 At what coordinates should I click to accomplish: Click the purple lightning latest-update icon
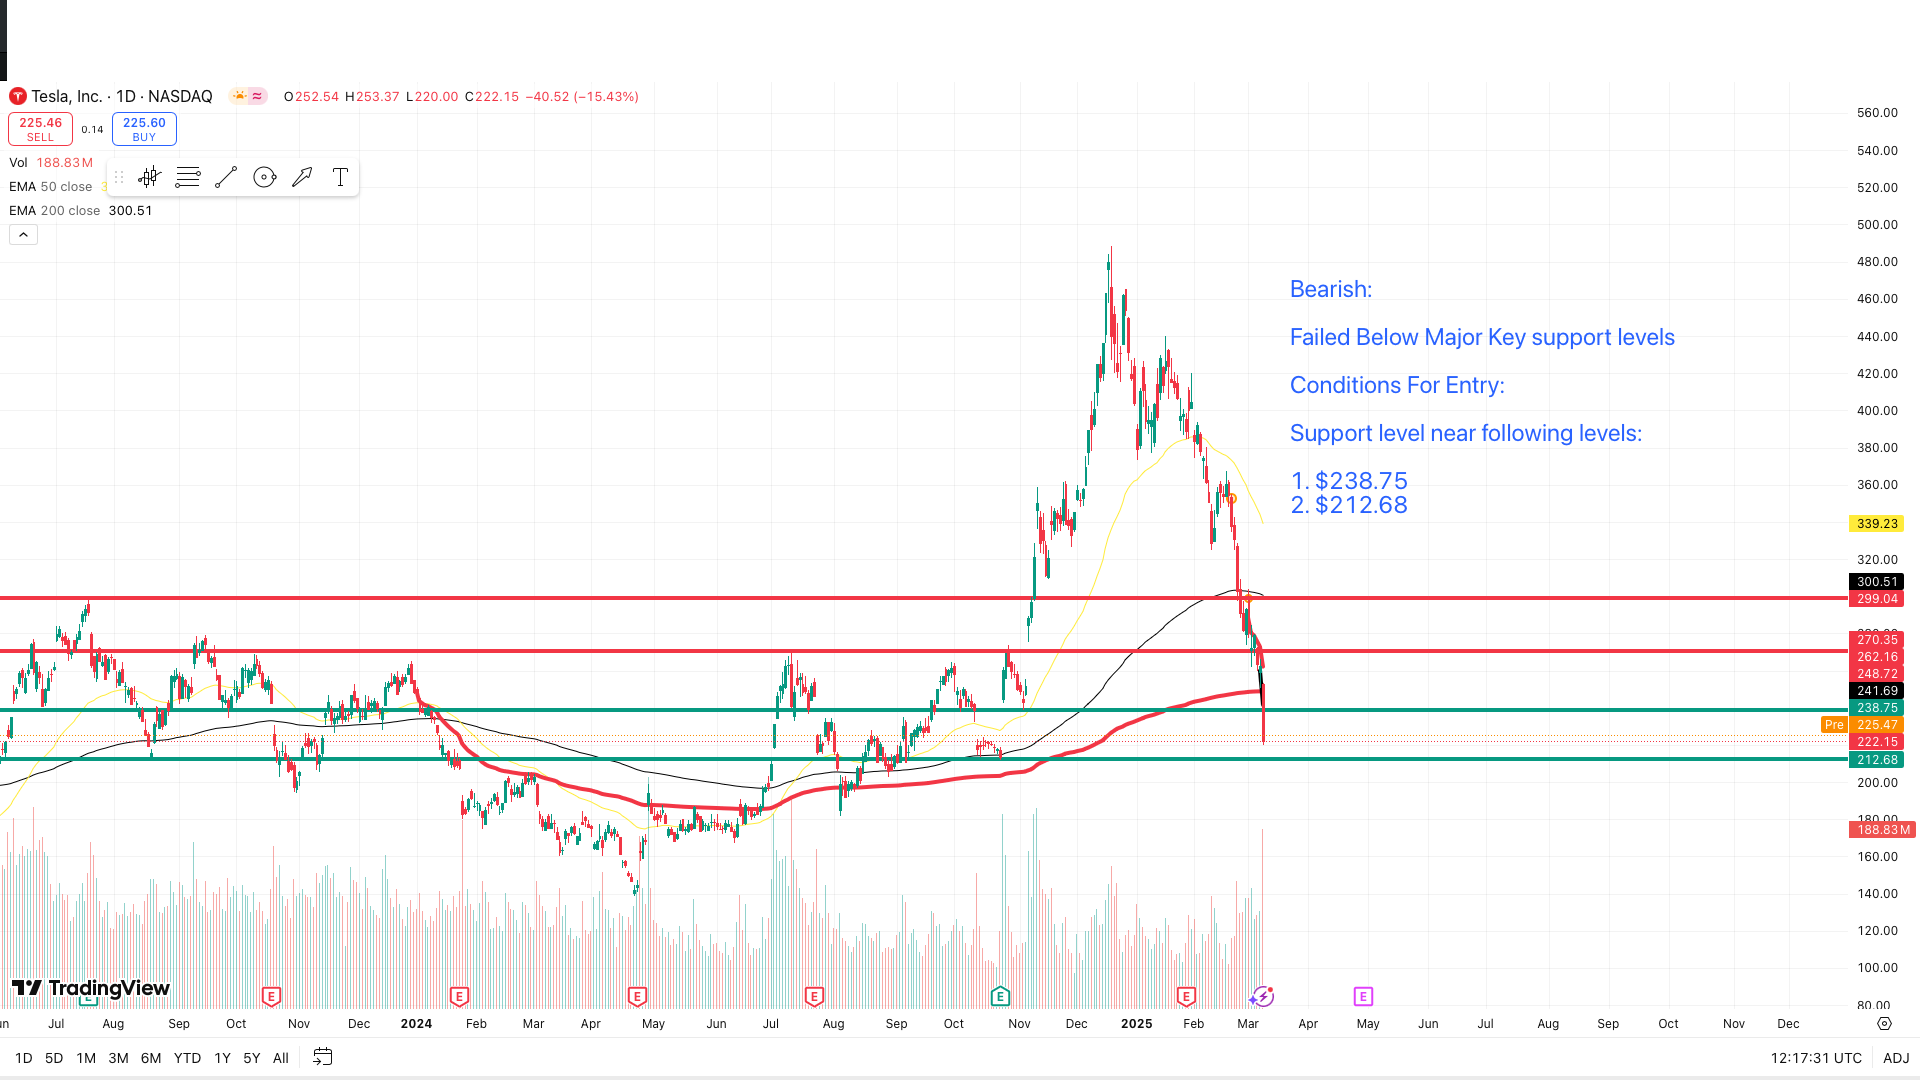tap(1262, 996)
